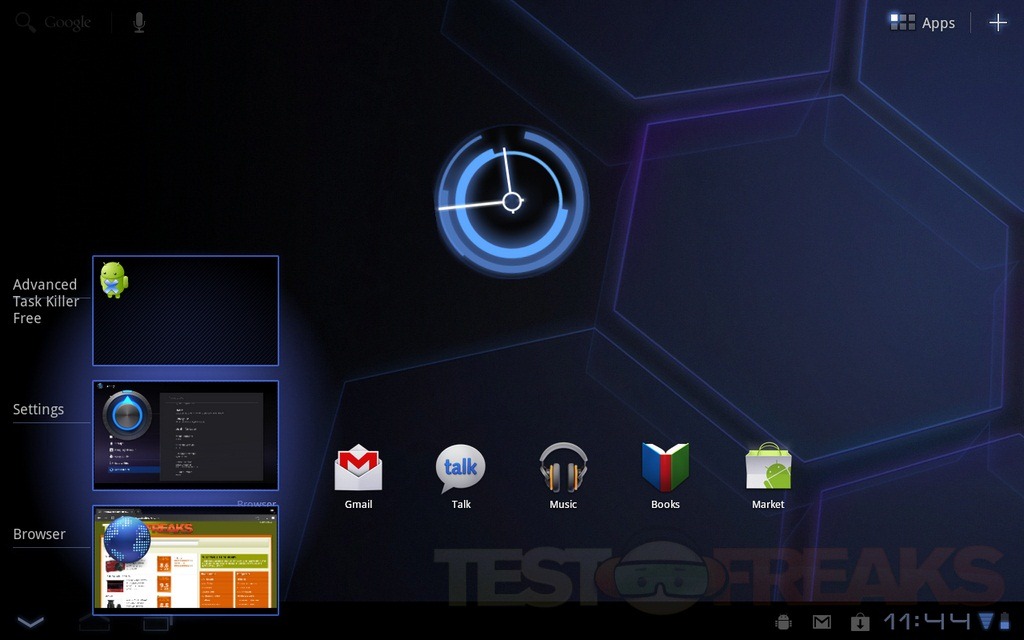Open the Gmail app
The width and height of the screenshot is (1024, 640).
point(358,468)
